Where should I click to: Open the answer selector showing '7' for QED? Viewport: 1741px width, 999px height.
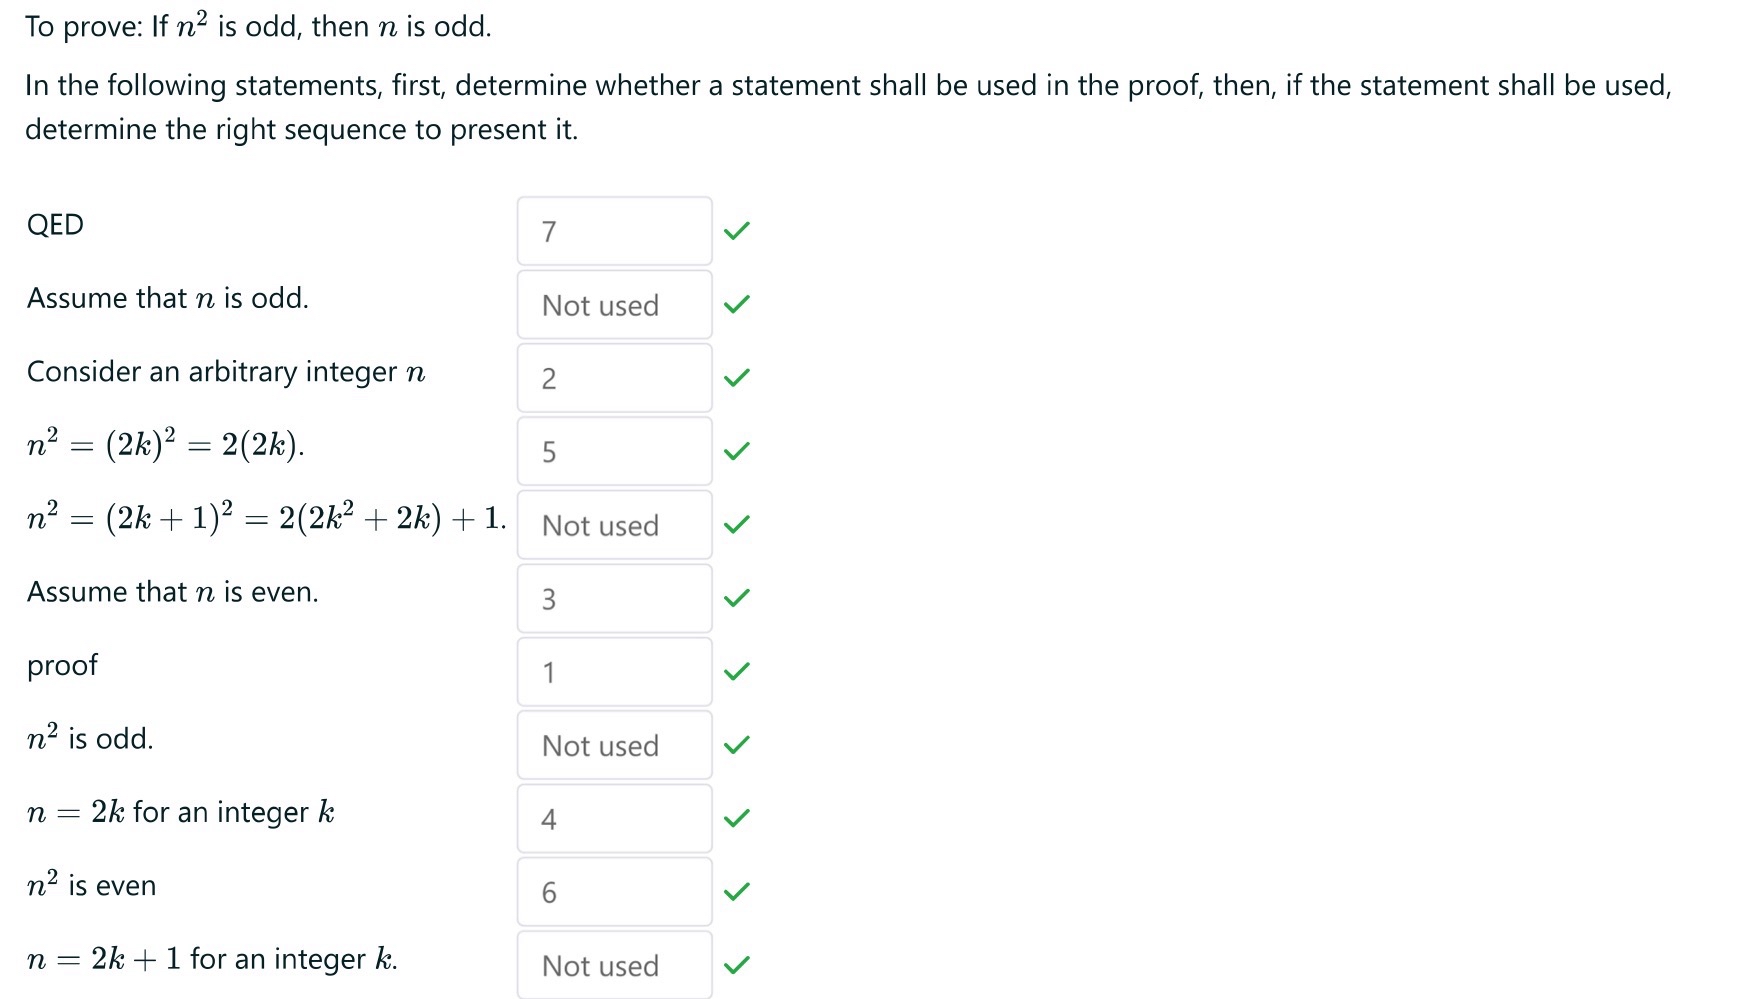click(613, 231)
